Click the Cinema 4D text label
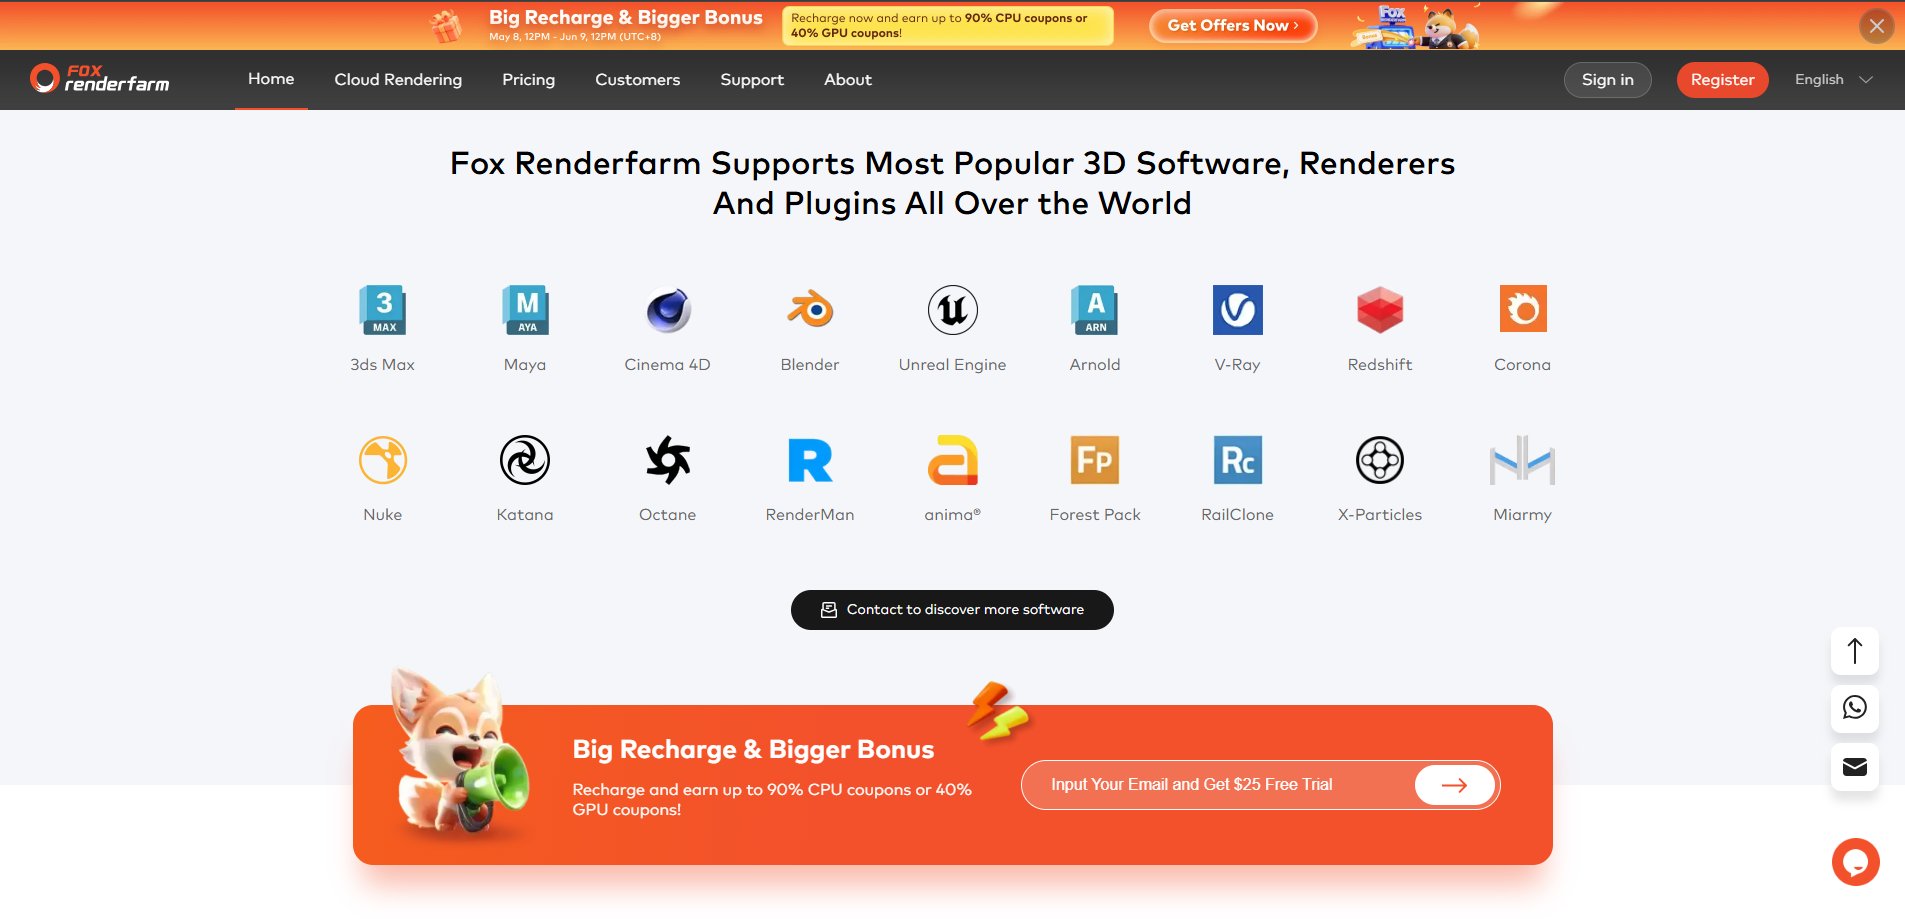Screen dimensions: 1905x919 pos(668,365)
